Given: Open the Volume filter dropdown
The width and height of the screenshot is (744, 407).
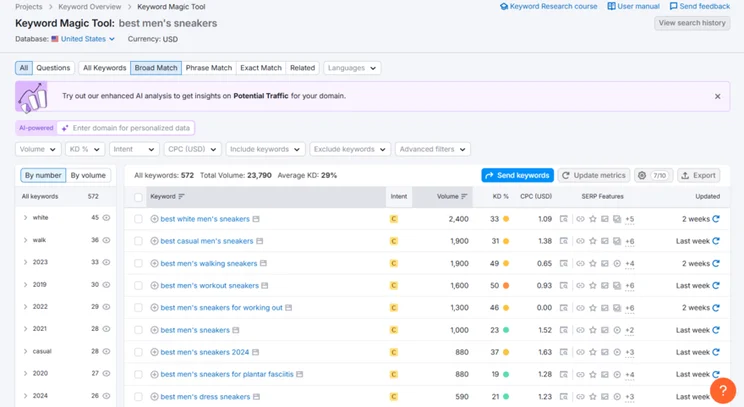Looking at the screenshot, I should (x=38, y=149).
